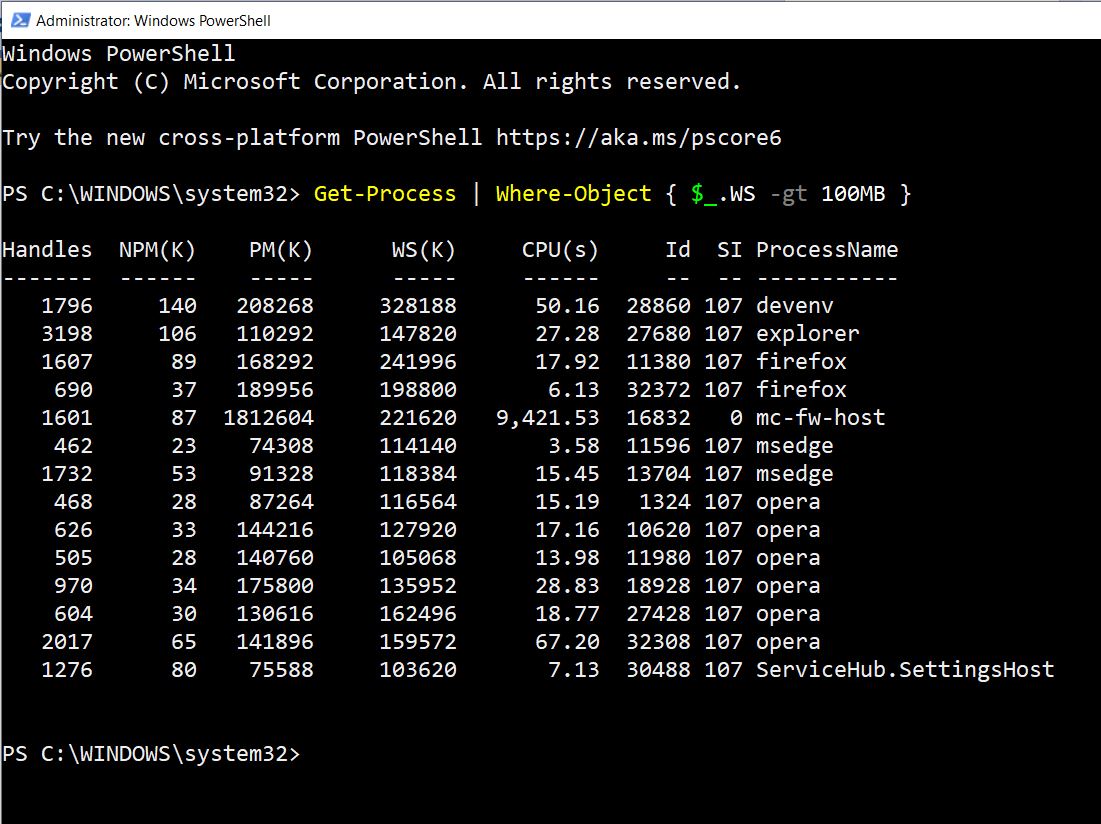Click the ServiceHub.SettingsHost process name

point(905,670)
